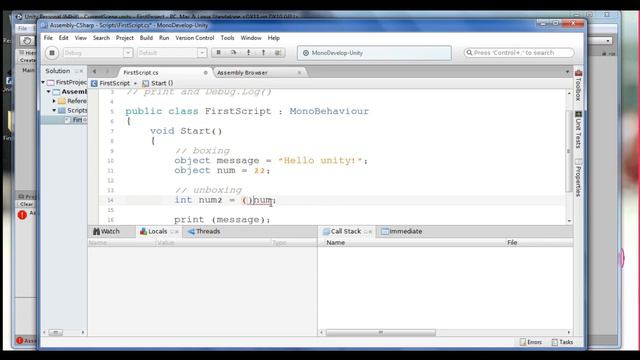Collapse the Scripts folder node
The height and width of the screenshot is (360, 640).
[x=54, y=110]
